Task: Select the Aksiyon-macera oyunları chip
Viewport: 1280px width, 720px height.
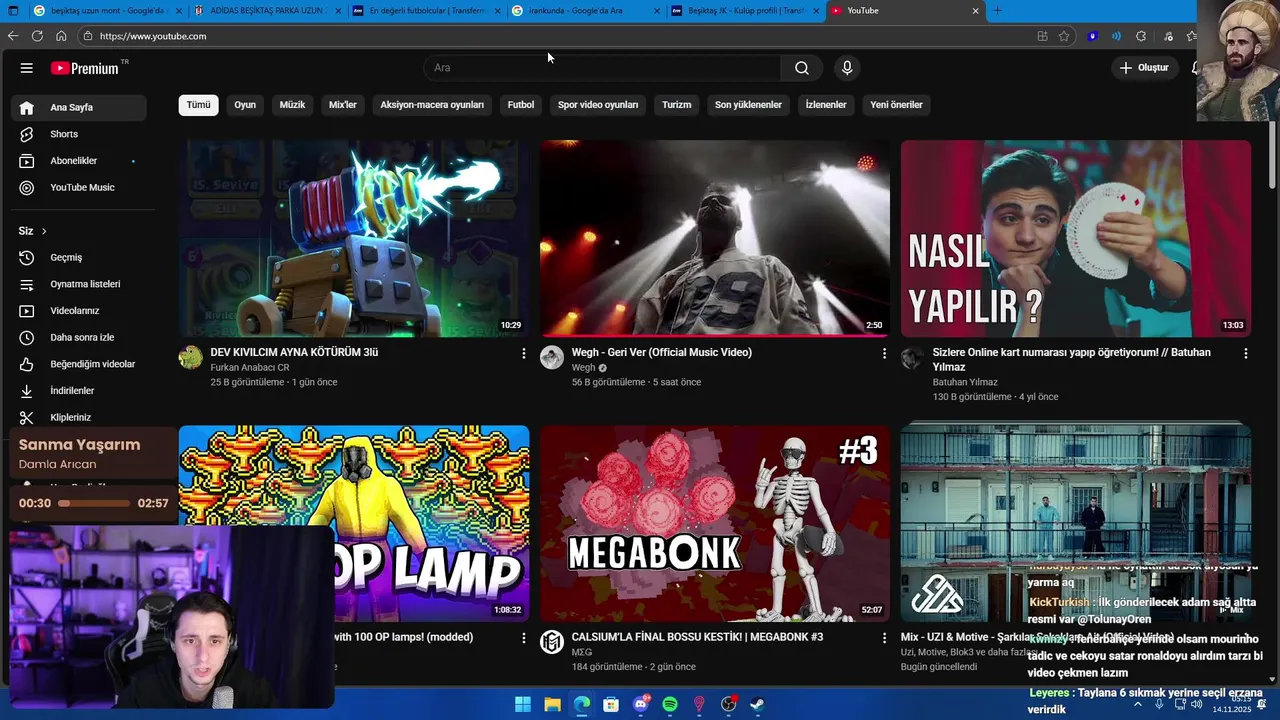Action: click(x=432, y=104)
